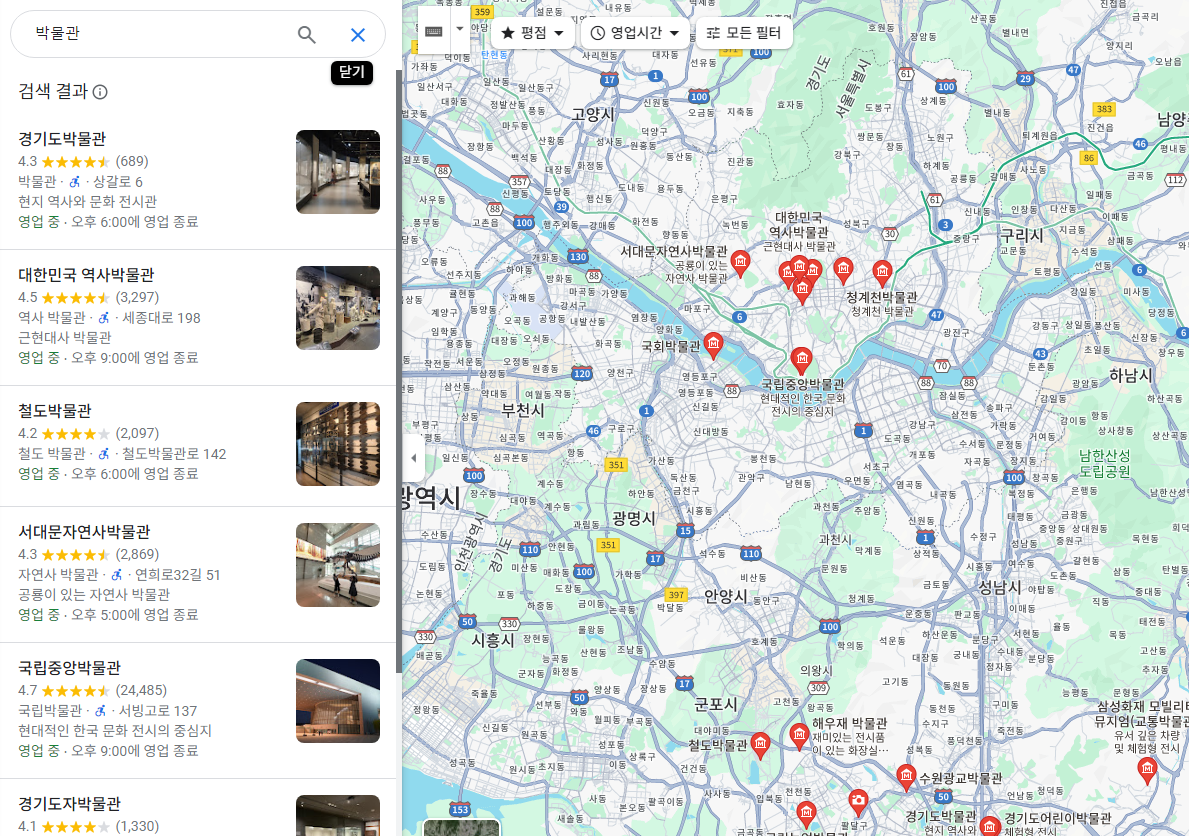Open the 대한민국 역사박물관 result title
The height and width of the screenshot is (836, 1189).
(86, 275)
